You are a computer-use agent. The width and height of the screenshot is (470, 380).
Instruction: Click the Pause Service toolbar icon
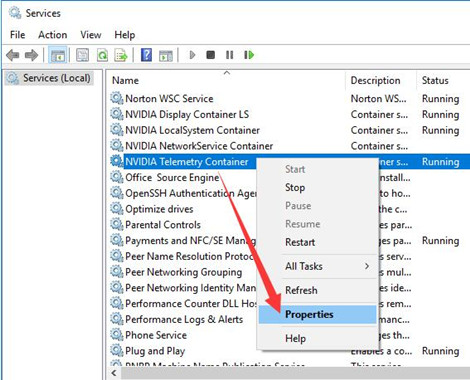click(229, 55)
